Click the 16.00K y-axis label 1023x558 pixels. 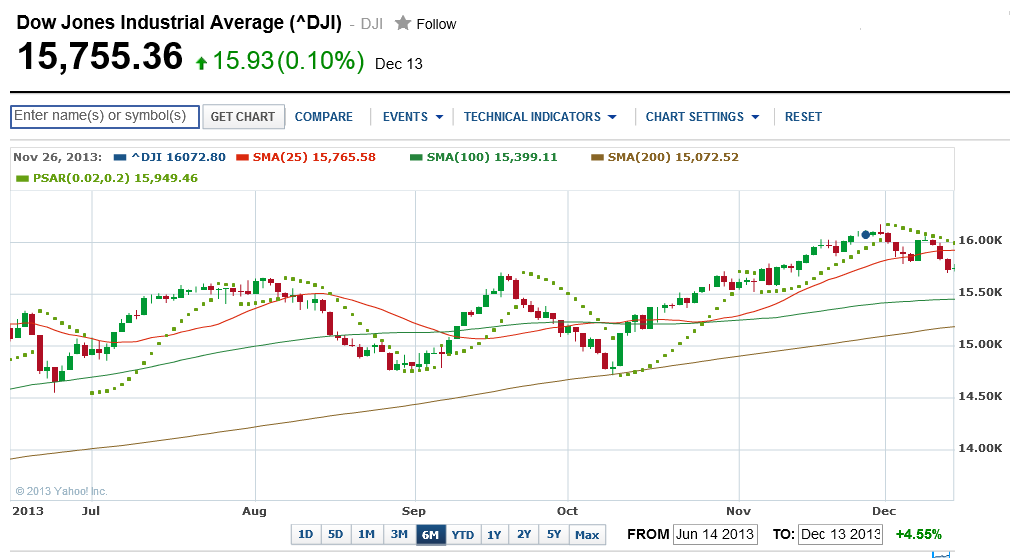point(980,240)
